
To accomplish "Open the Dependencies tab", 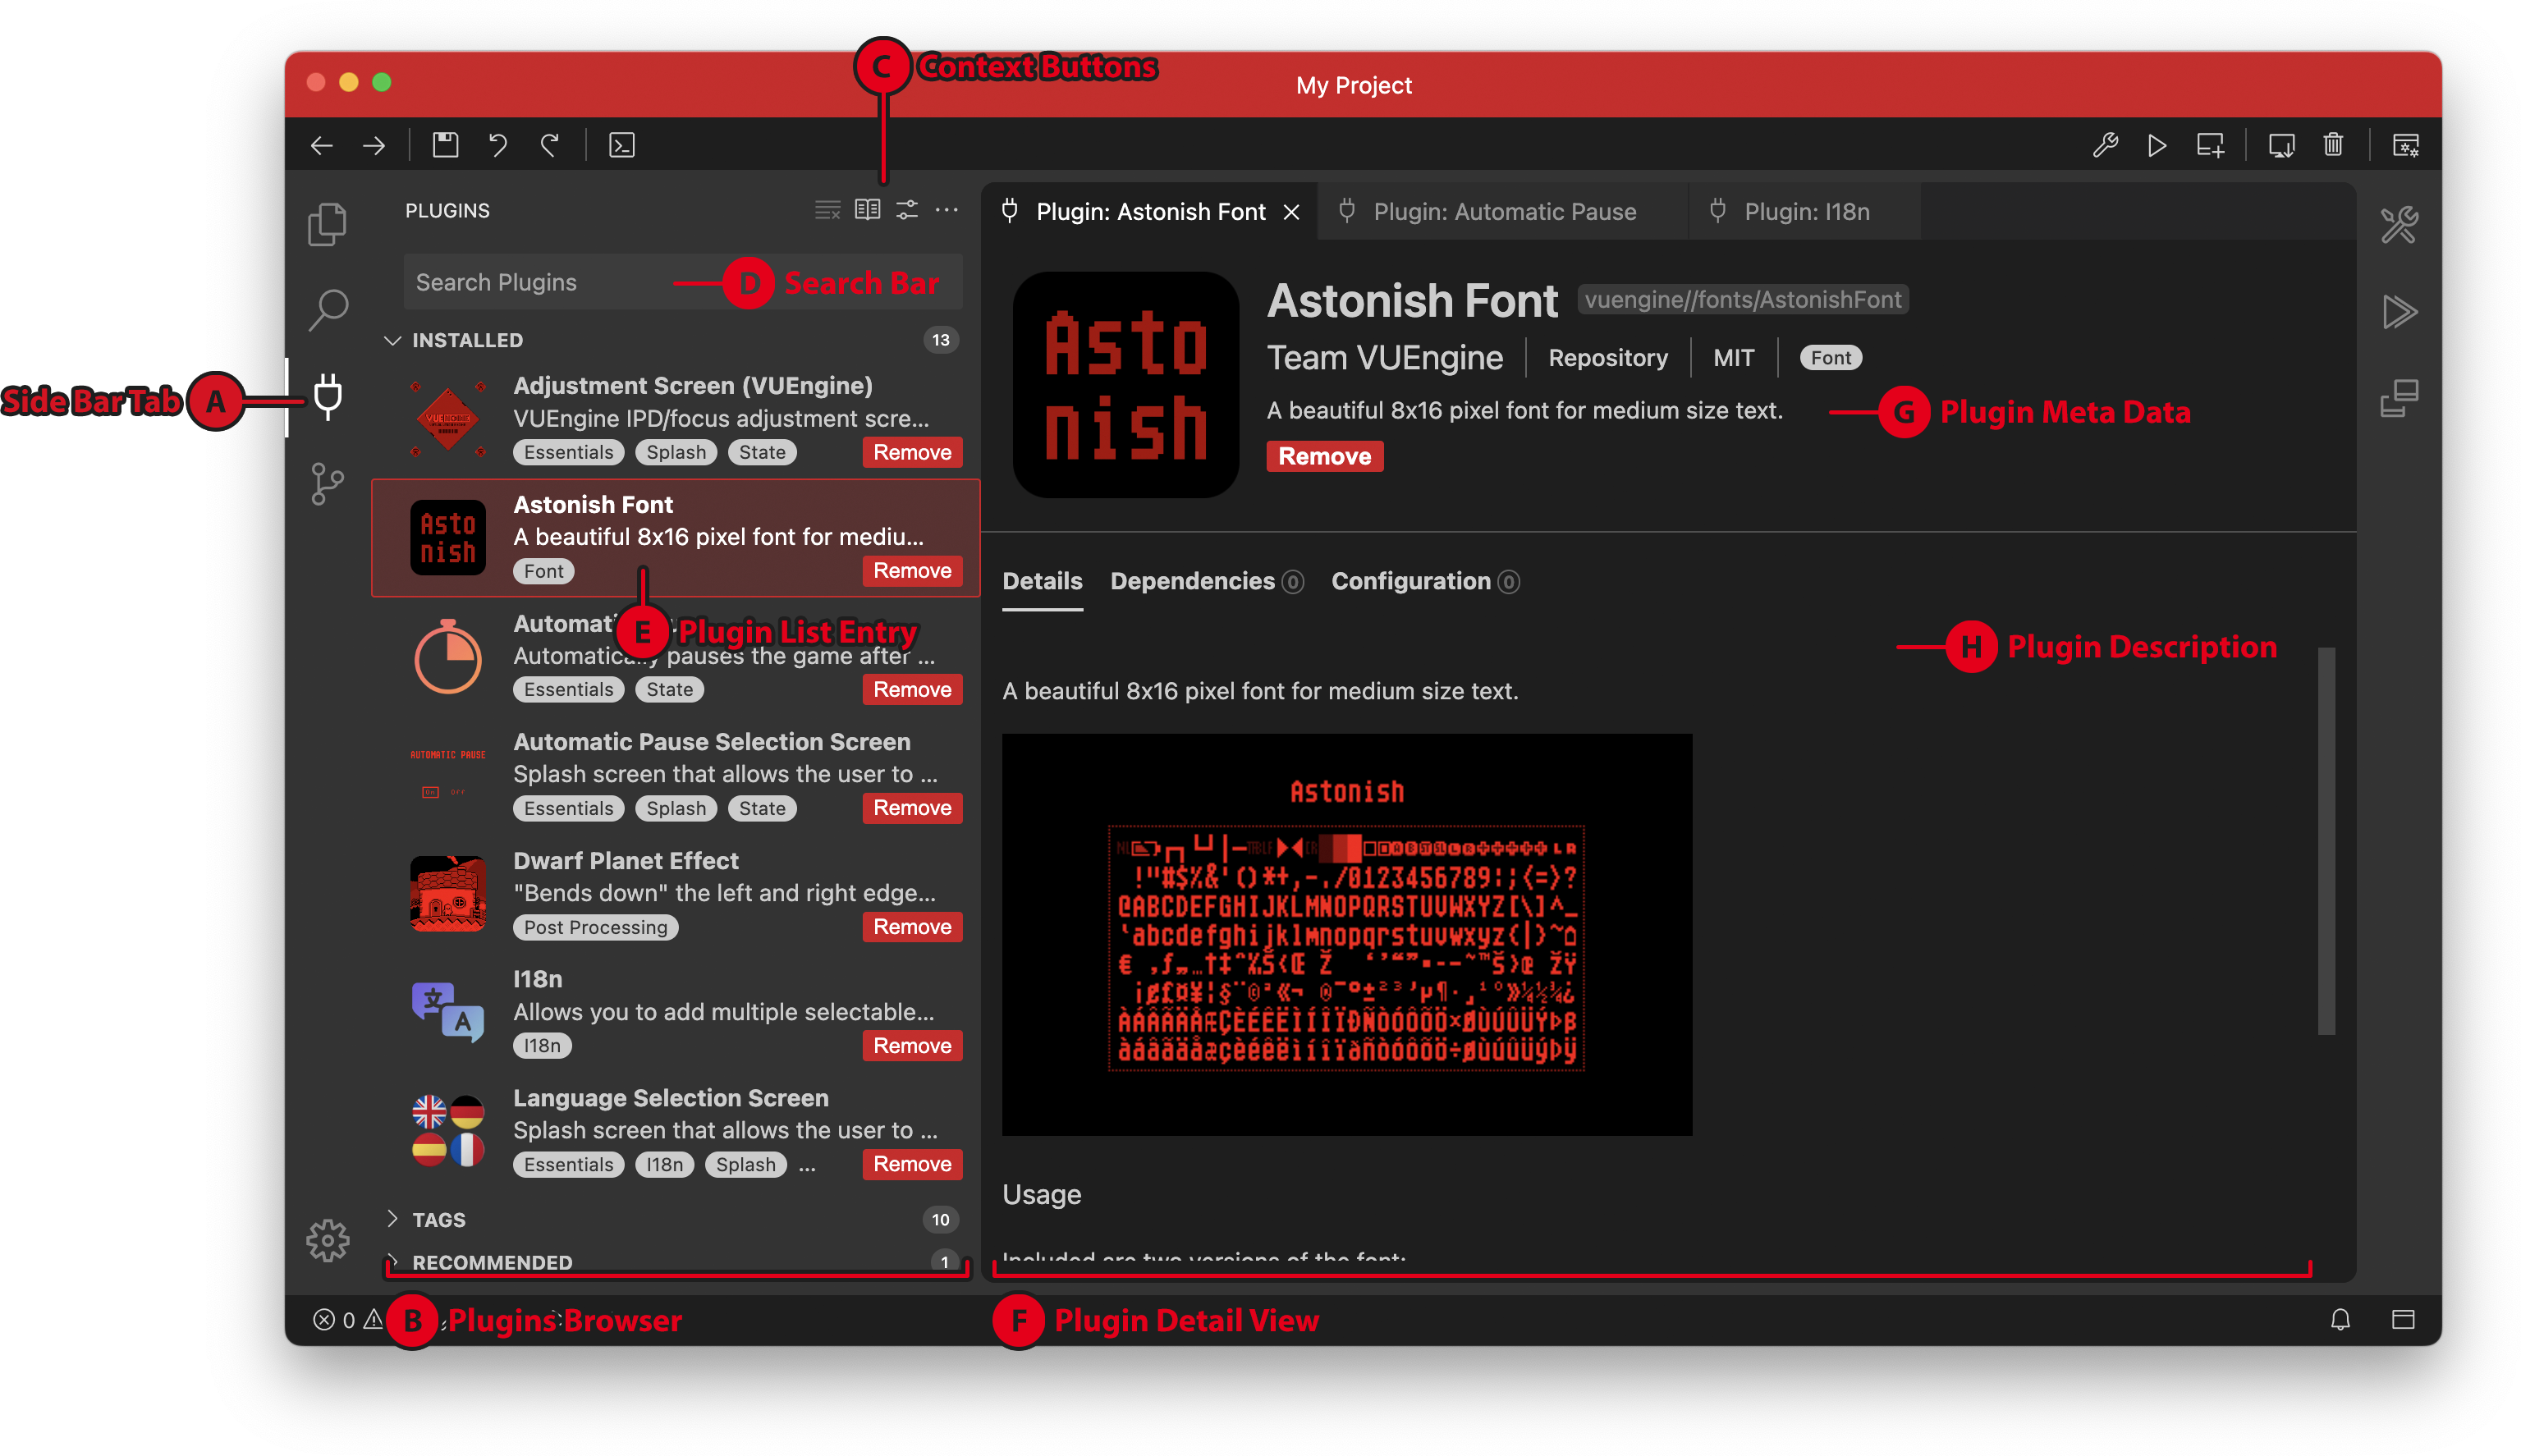I will point(1206,581).
